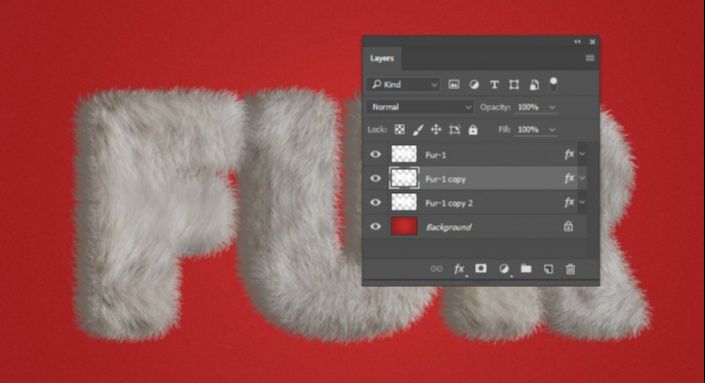The width and height of the screenshot is (705, 383).
Task: Filter for type layers icon
Action: click(494, 85)
